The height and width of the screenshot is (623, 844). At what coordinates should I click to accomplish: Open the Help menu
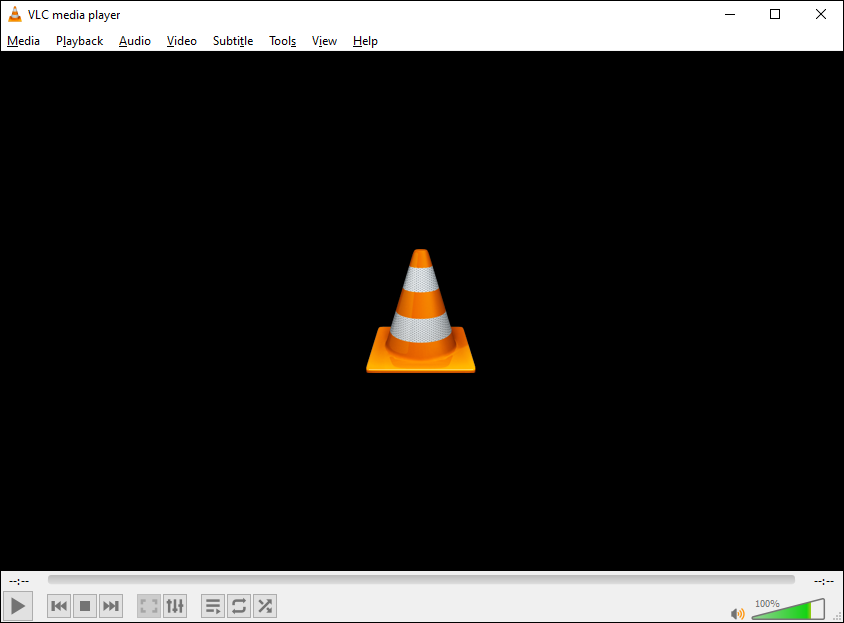click(x=365, y=41)
